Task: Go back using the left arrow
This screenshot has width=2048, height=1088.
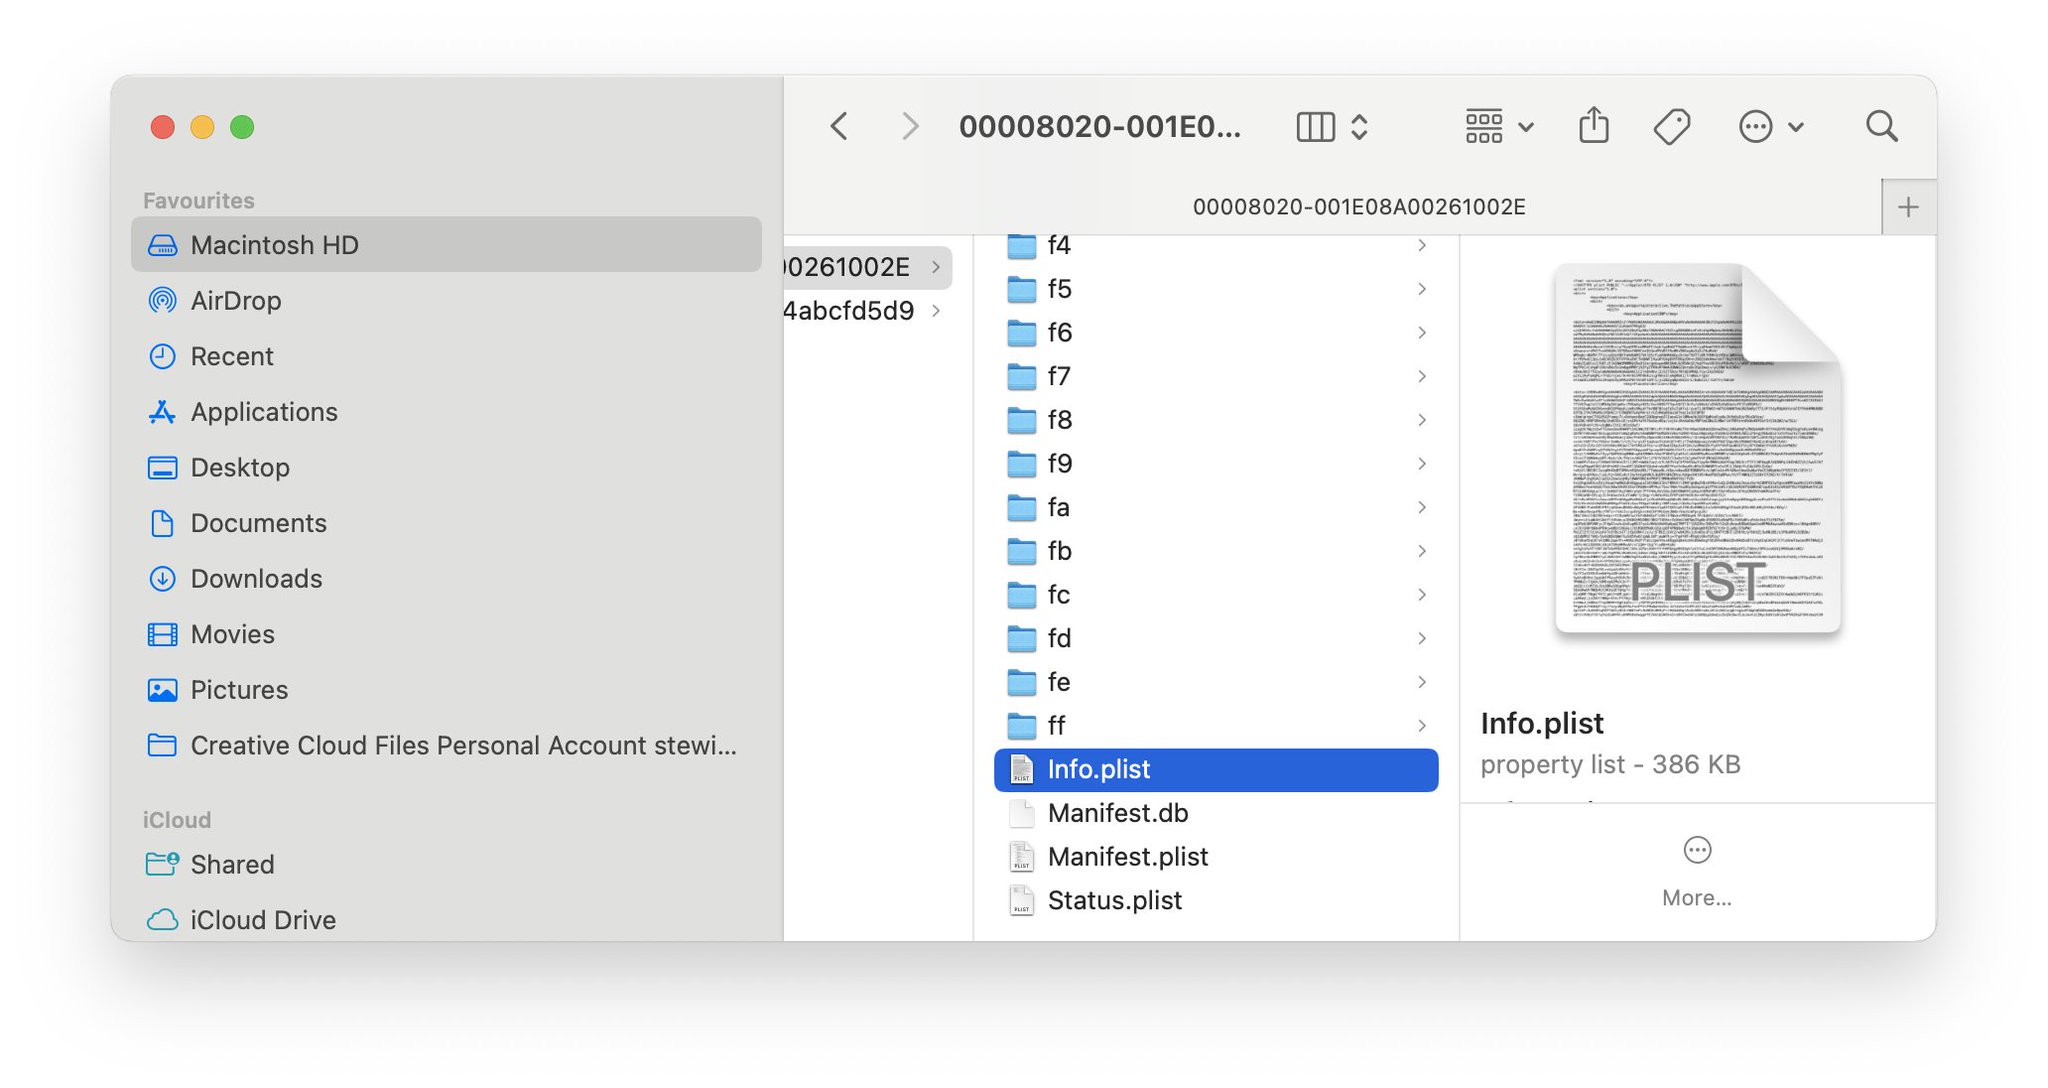Action: pyautogui.click(x=840, y=126)
